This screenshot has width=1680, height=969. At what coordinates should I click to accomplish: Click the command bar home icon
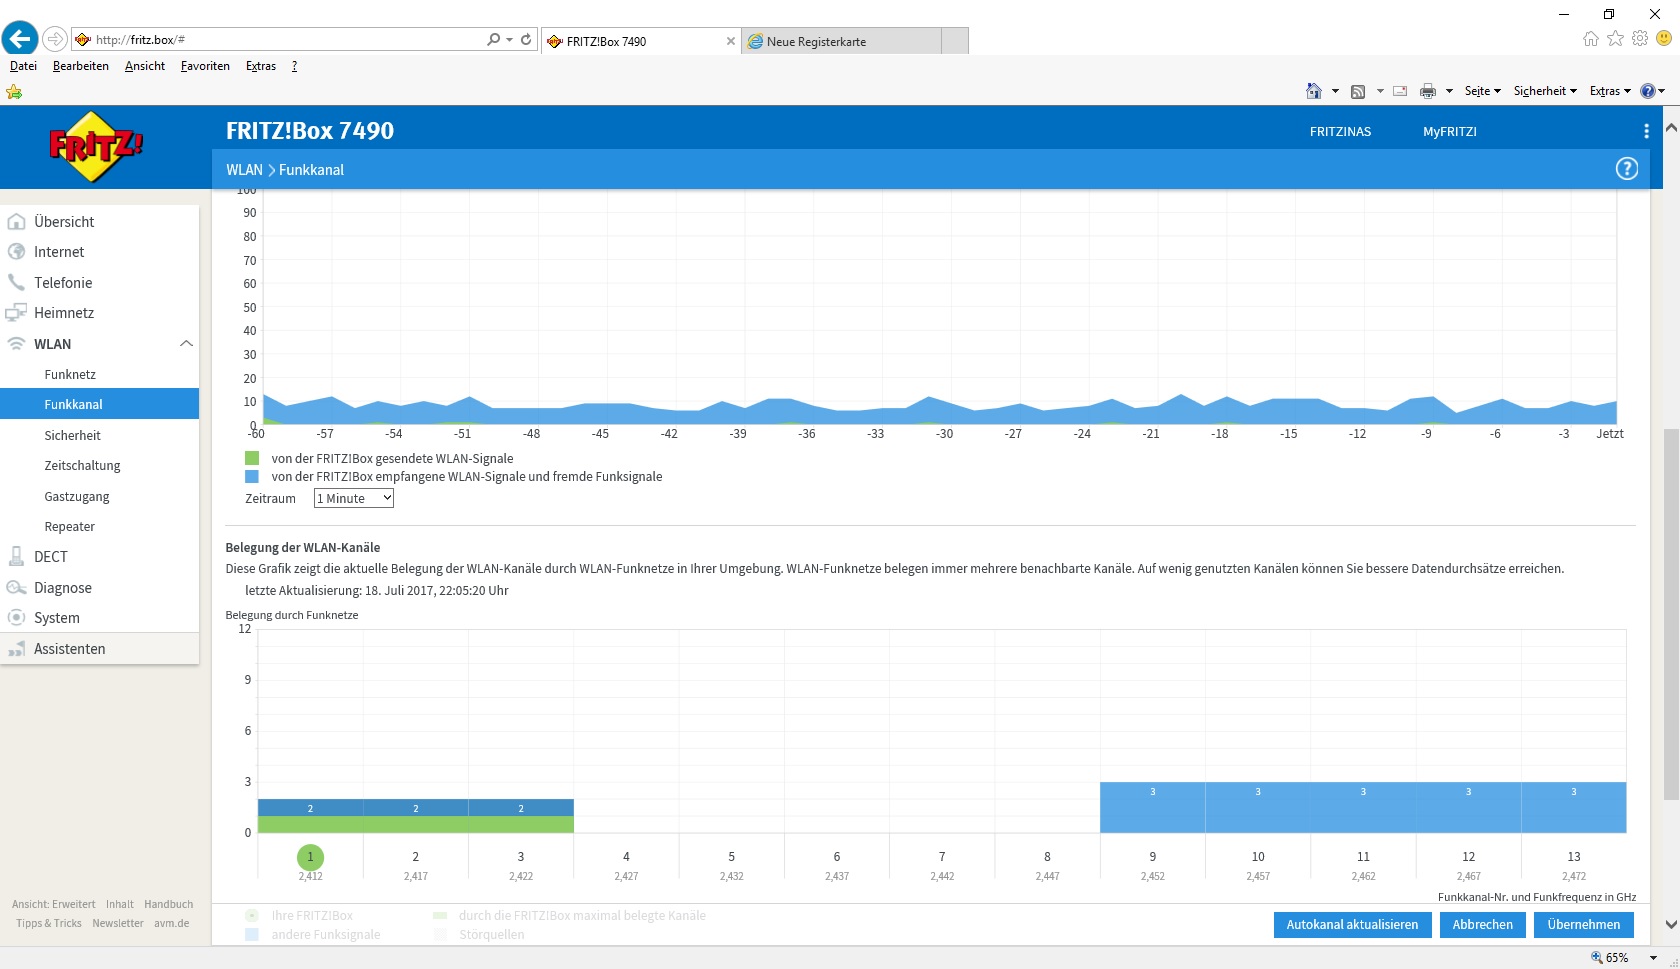tap(1314, 91)
